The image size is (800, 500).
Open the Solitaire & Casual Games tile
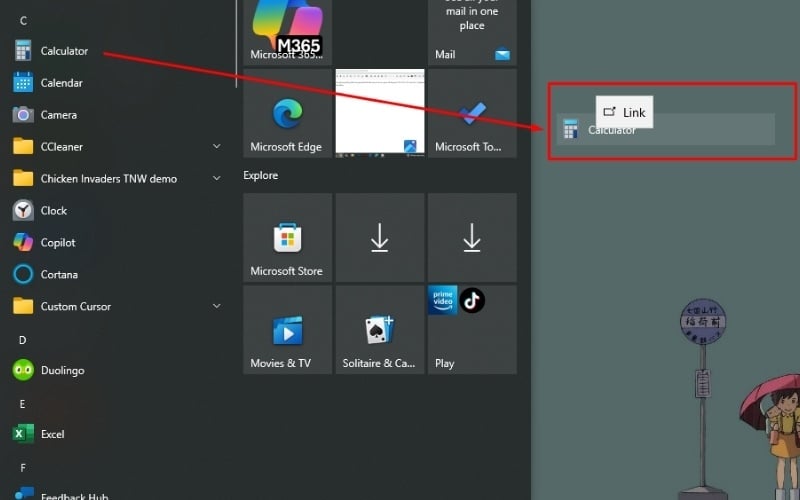coord(380,330)
